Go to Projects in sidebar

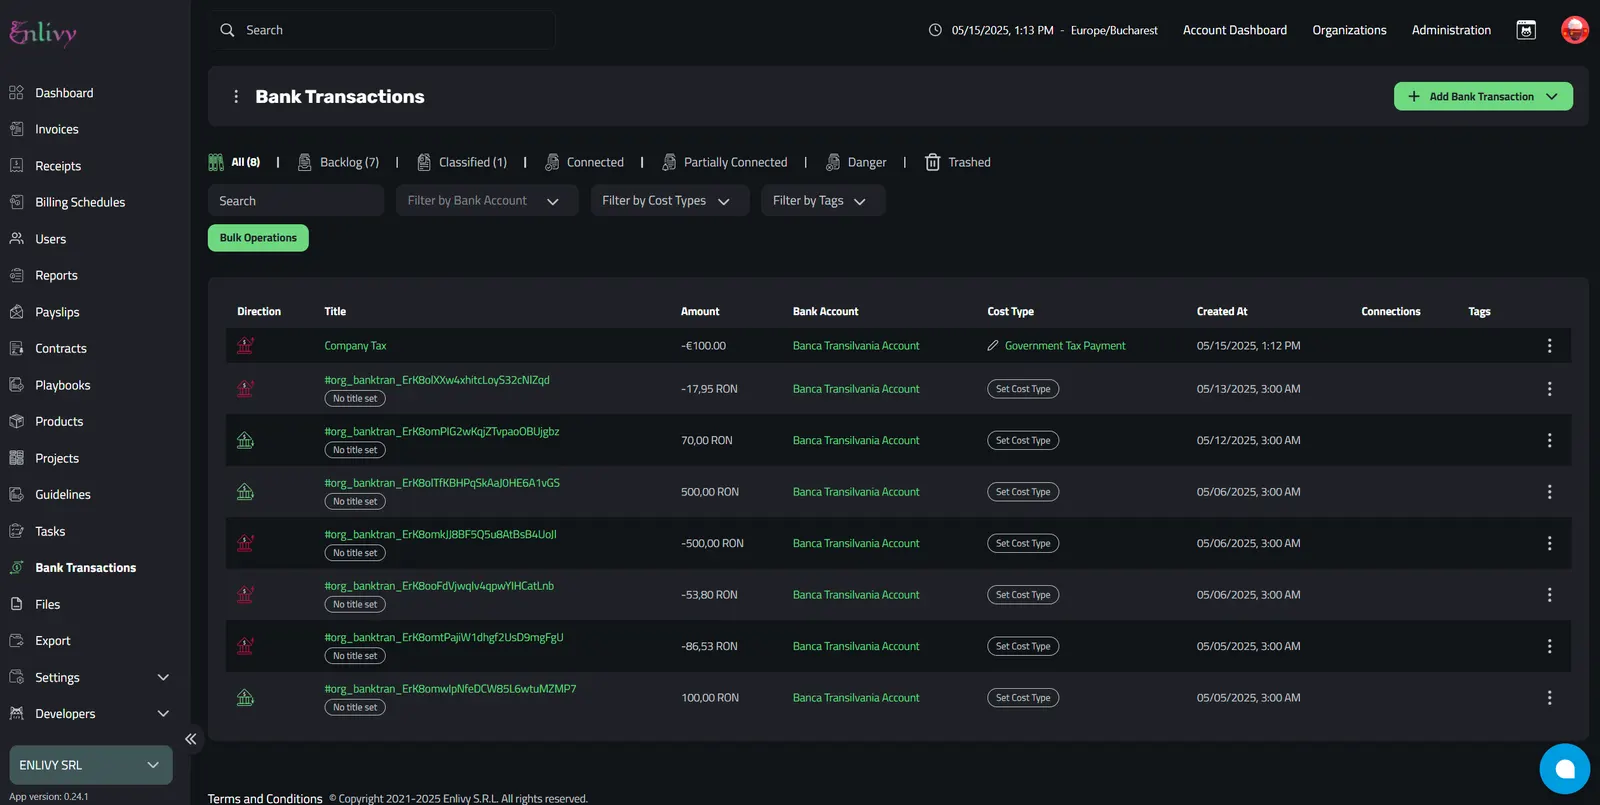pyautogui.click(x=57, y=458)
